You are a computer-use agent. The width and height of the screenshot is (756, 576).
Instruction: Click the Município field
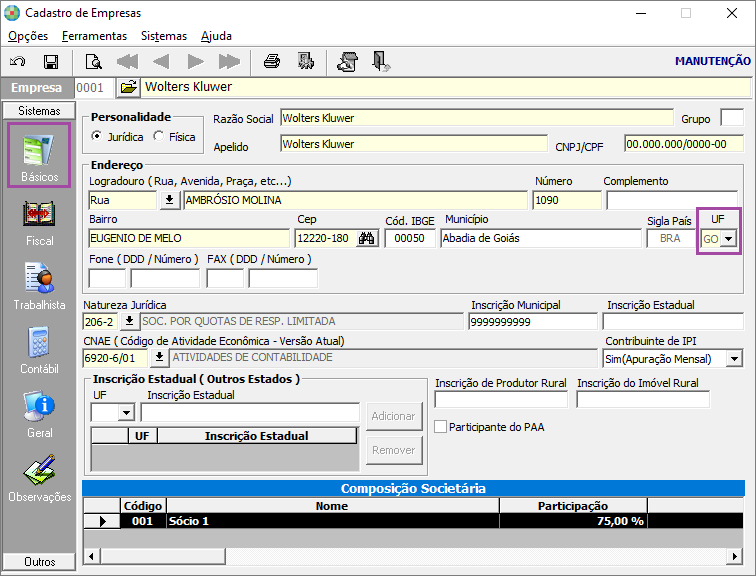click(540, 238)
